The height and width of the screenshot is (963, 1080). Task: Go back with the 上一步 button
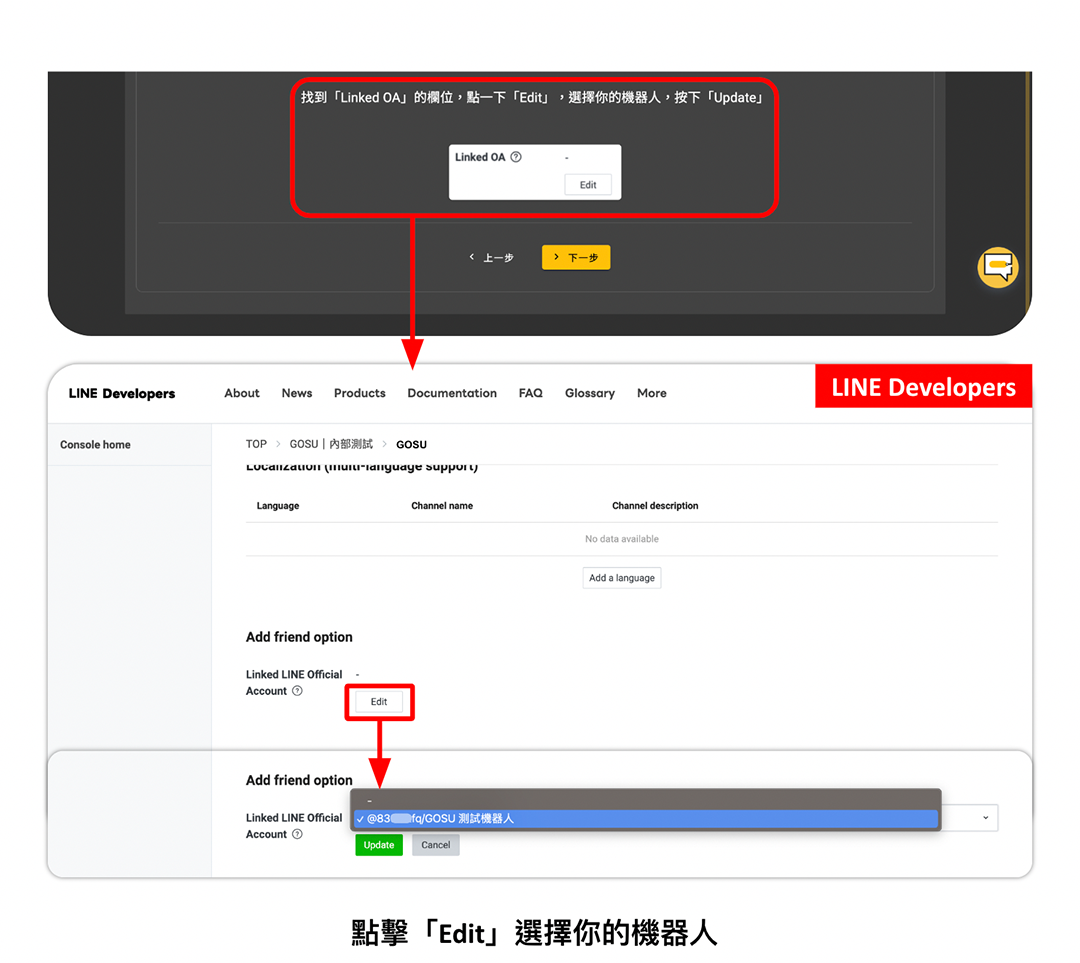click(x=492, y=258)
